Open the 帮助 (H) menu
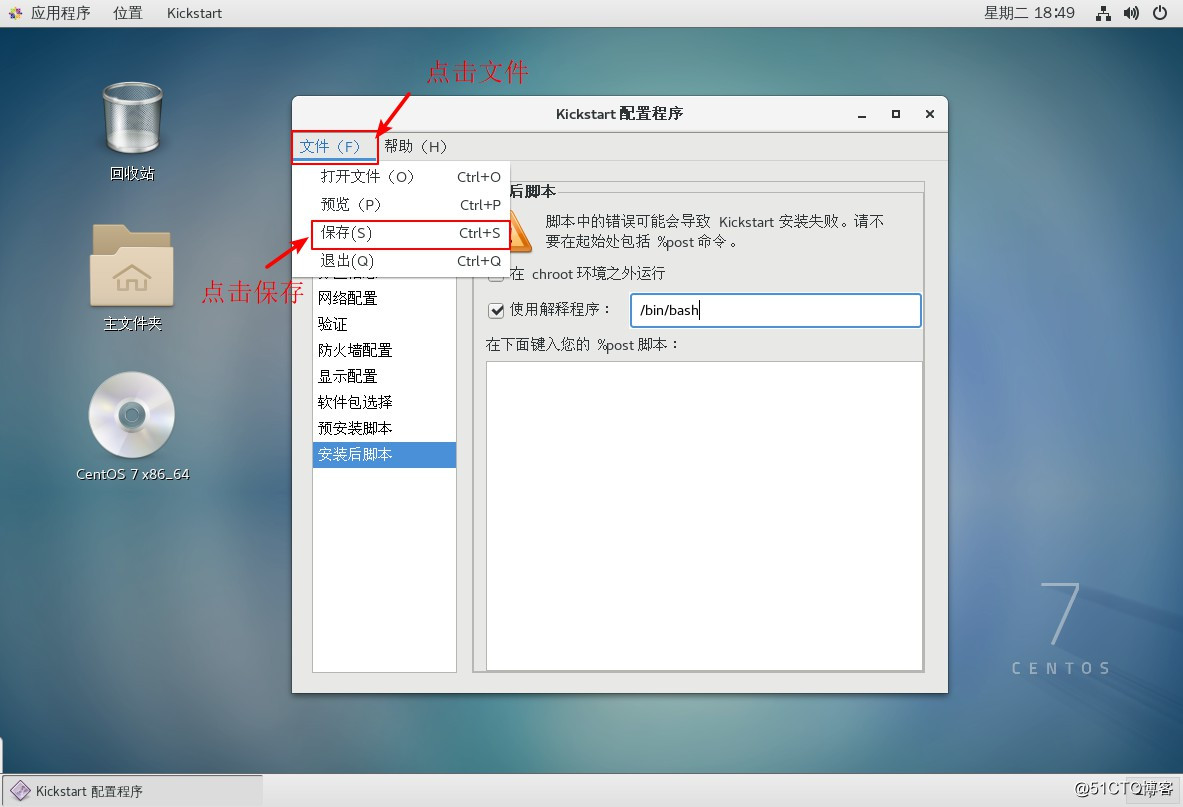This screenshot has height=807, width=1183. click(x=415, y=146)
